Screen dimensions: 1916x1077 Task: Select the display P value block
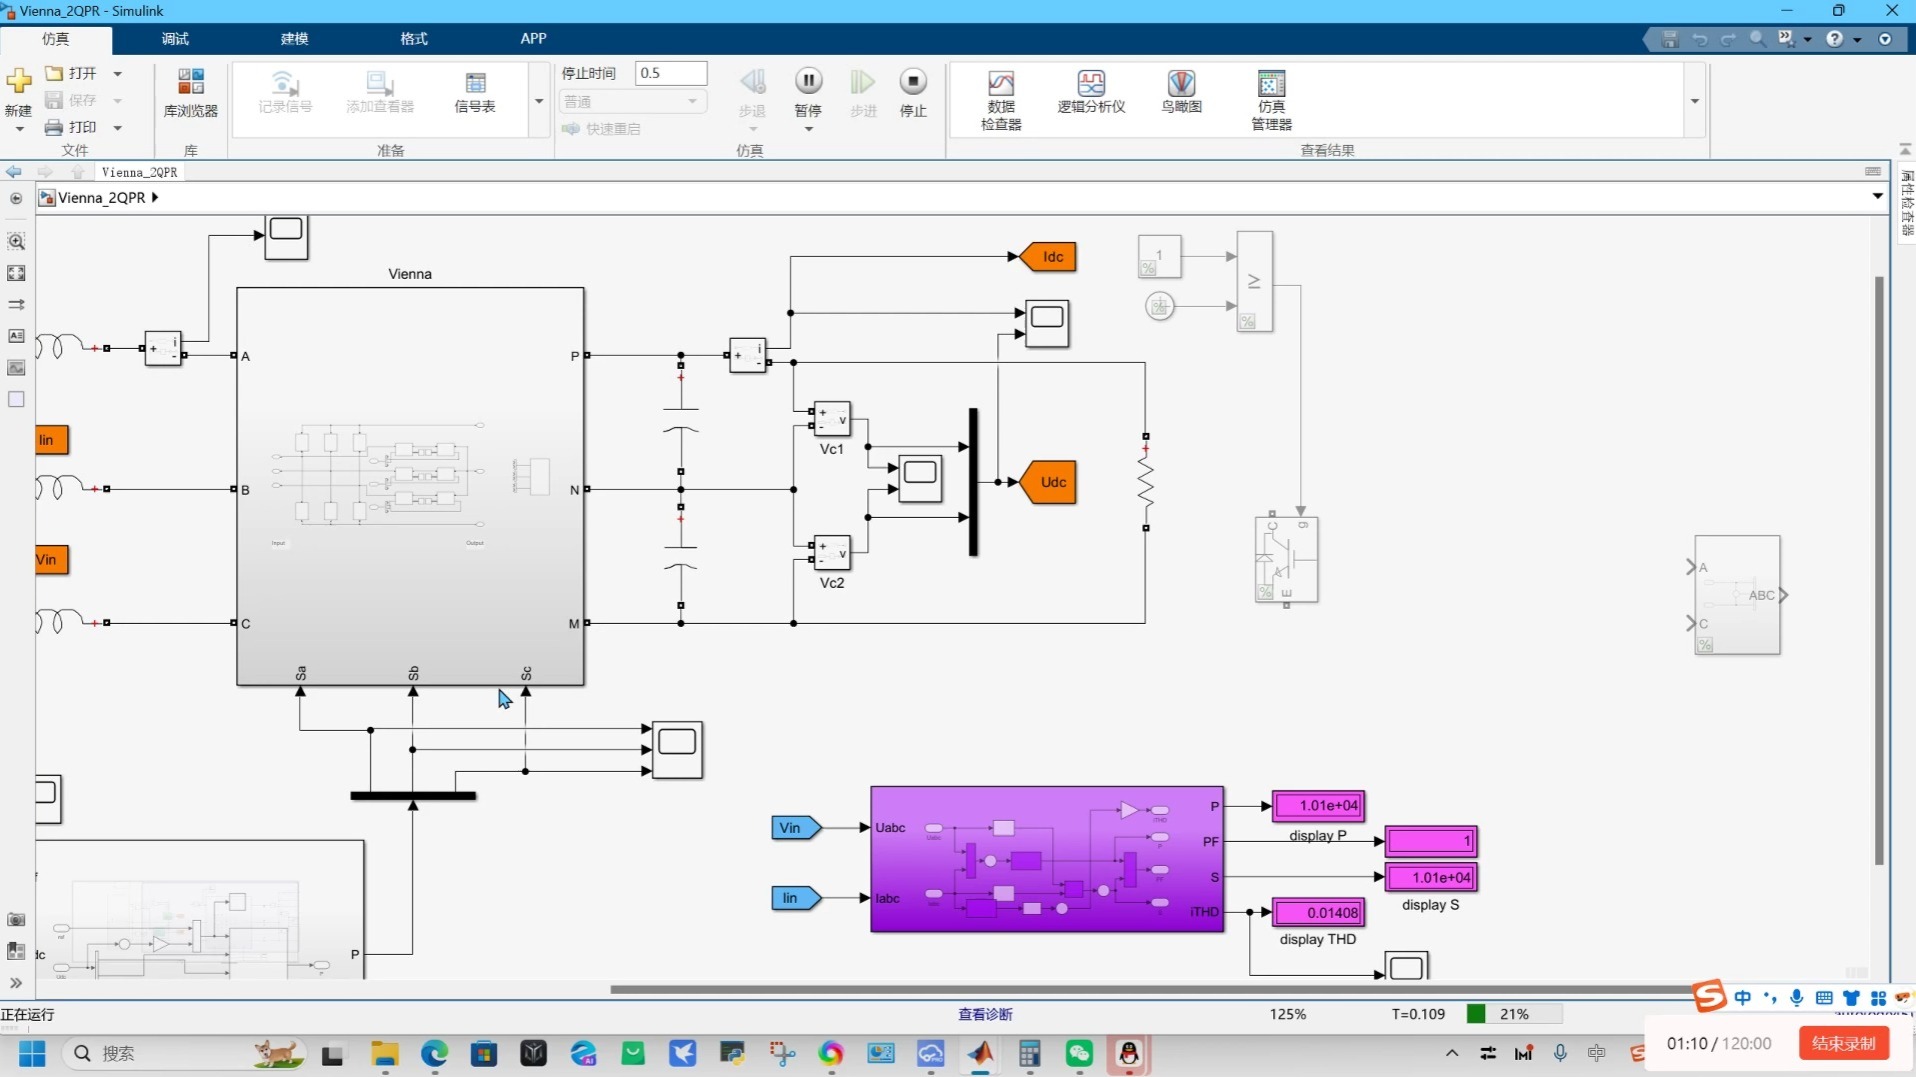click(1318, 805)
